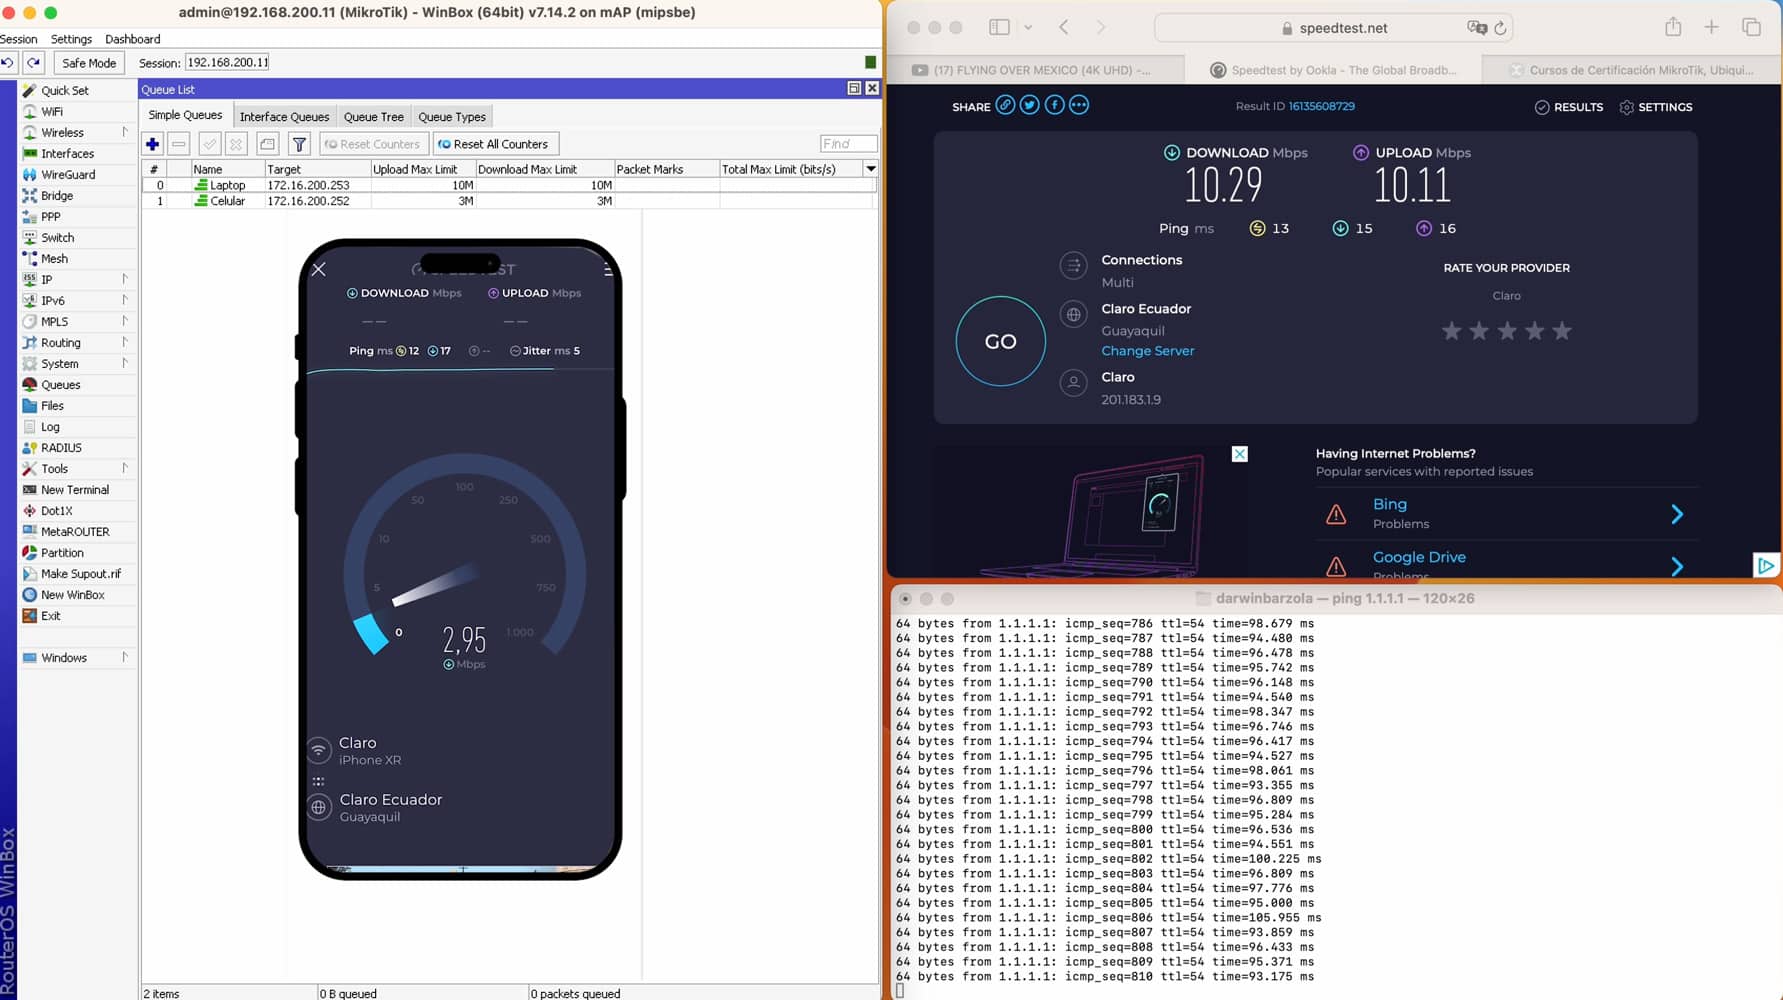The image size is (1783, 1000).
Task: Toggle Safe Mode in WinBox
Action: click(89, 63)
